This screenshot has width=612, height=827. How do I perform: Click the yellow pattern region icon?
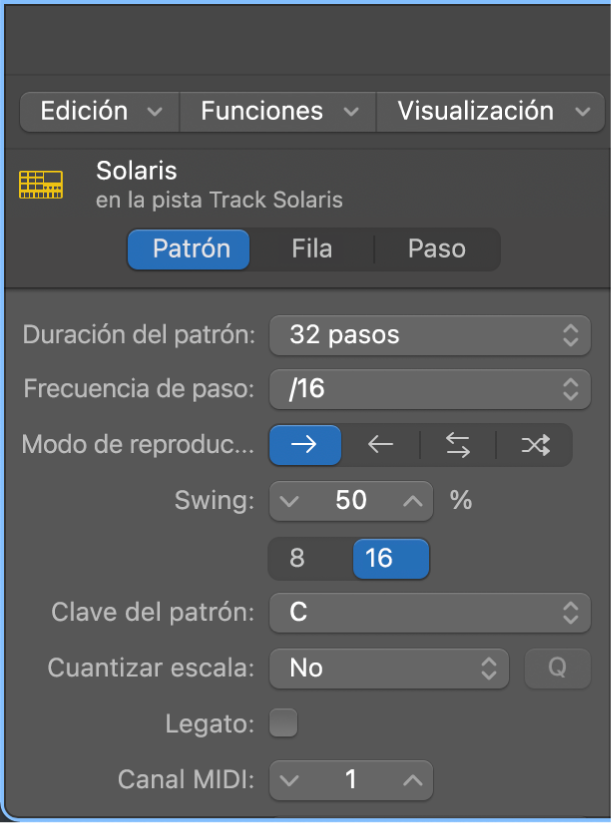coord(41,184)
